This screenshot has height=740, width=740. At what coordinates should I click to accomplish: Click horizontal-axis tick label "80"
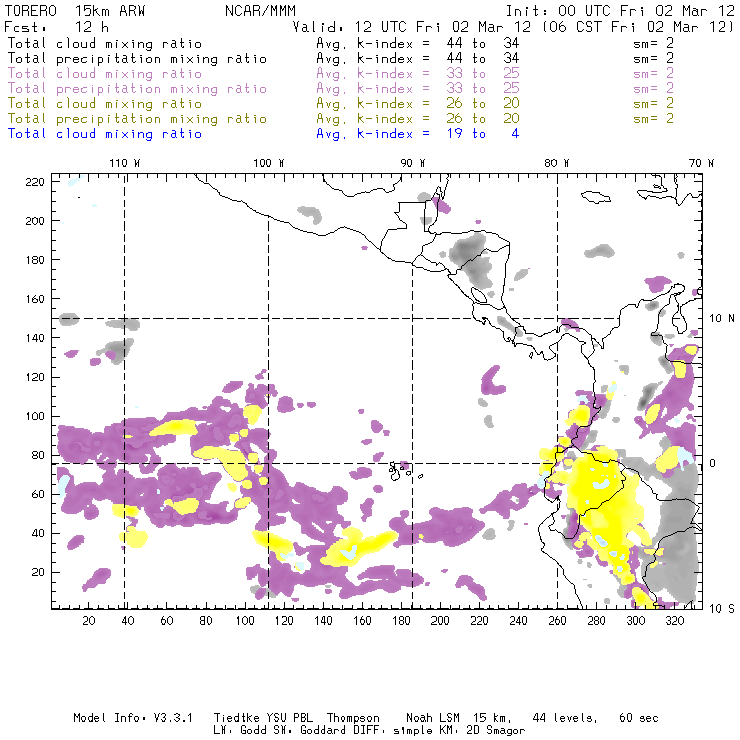[206, 621]
